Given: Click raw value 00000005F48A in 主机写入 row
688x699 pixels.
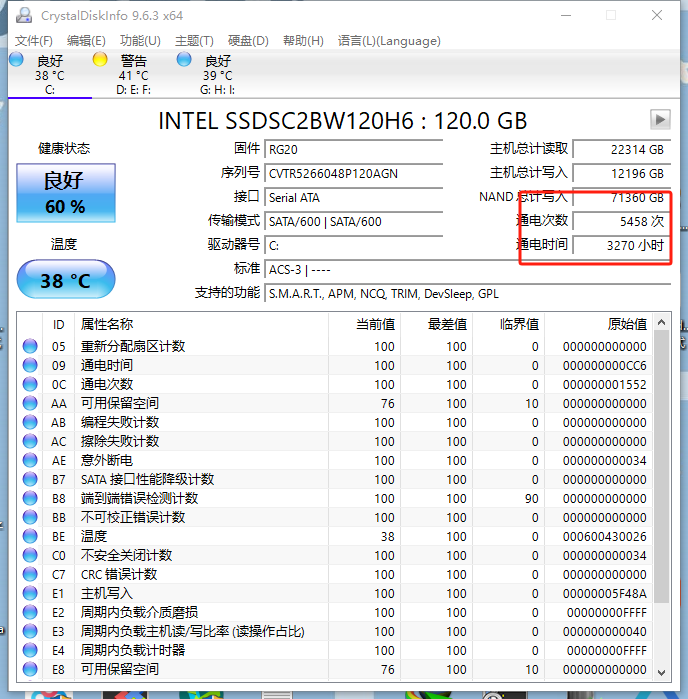Looking at the screenshot, I should [604, 593].
